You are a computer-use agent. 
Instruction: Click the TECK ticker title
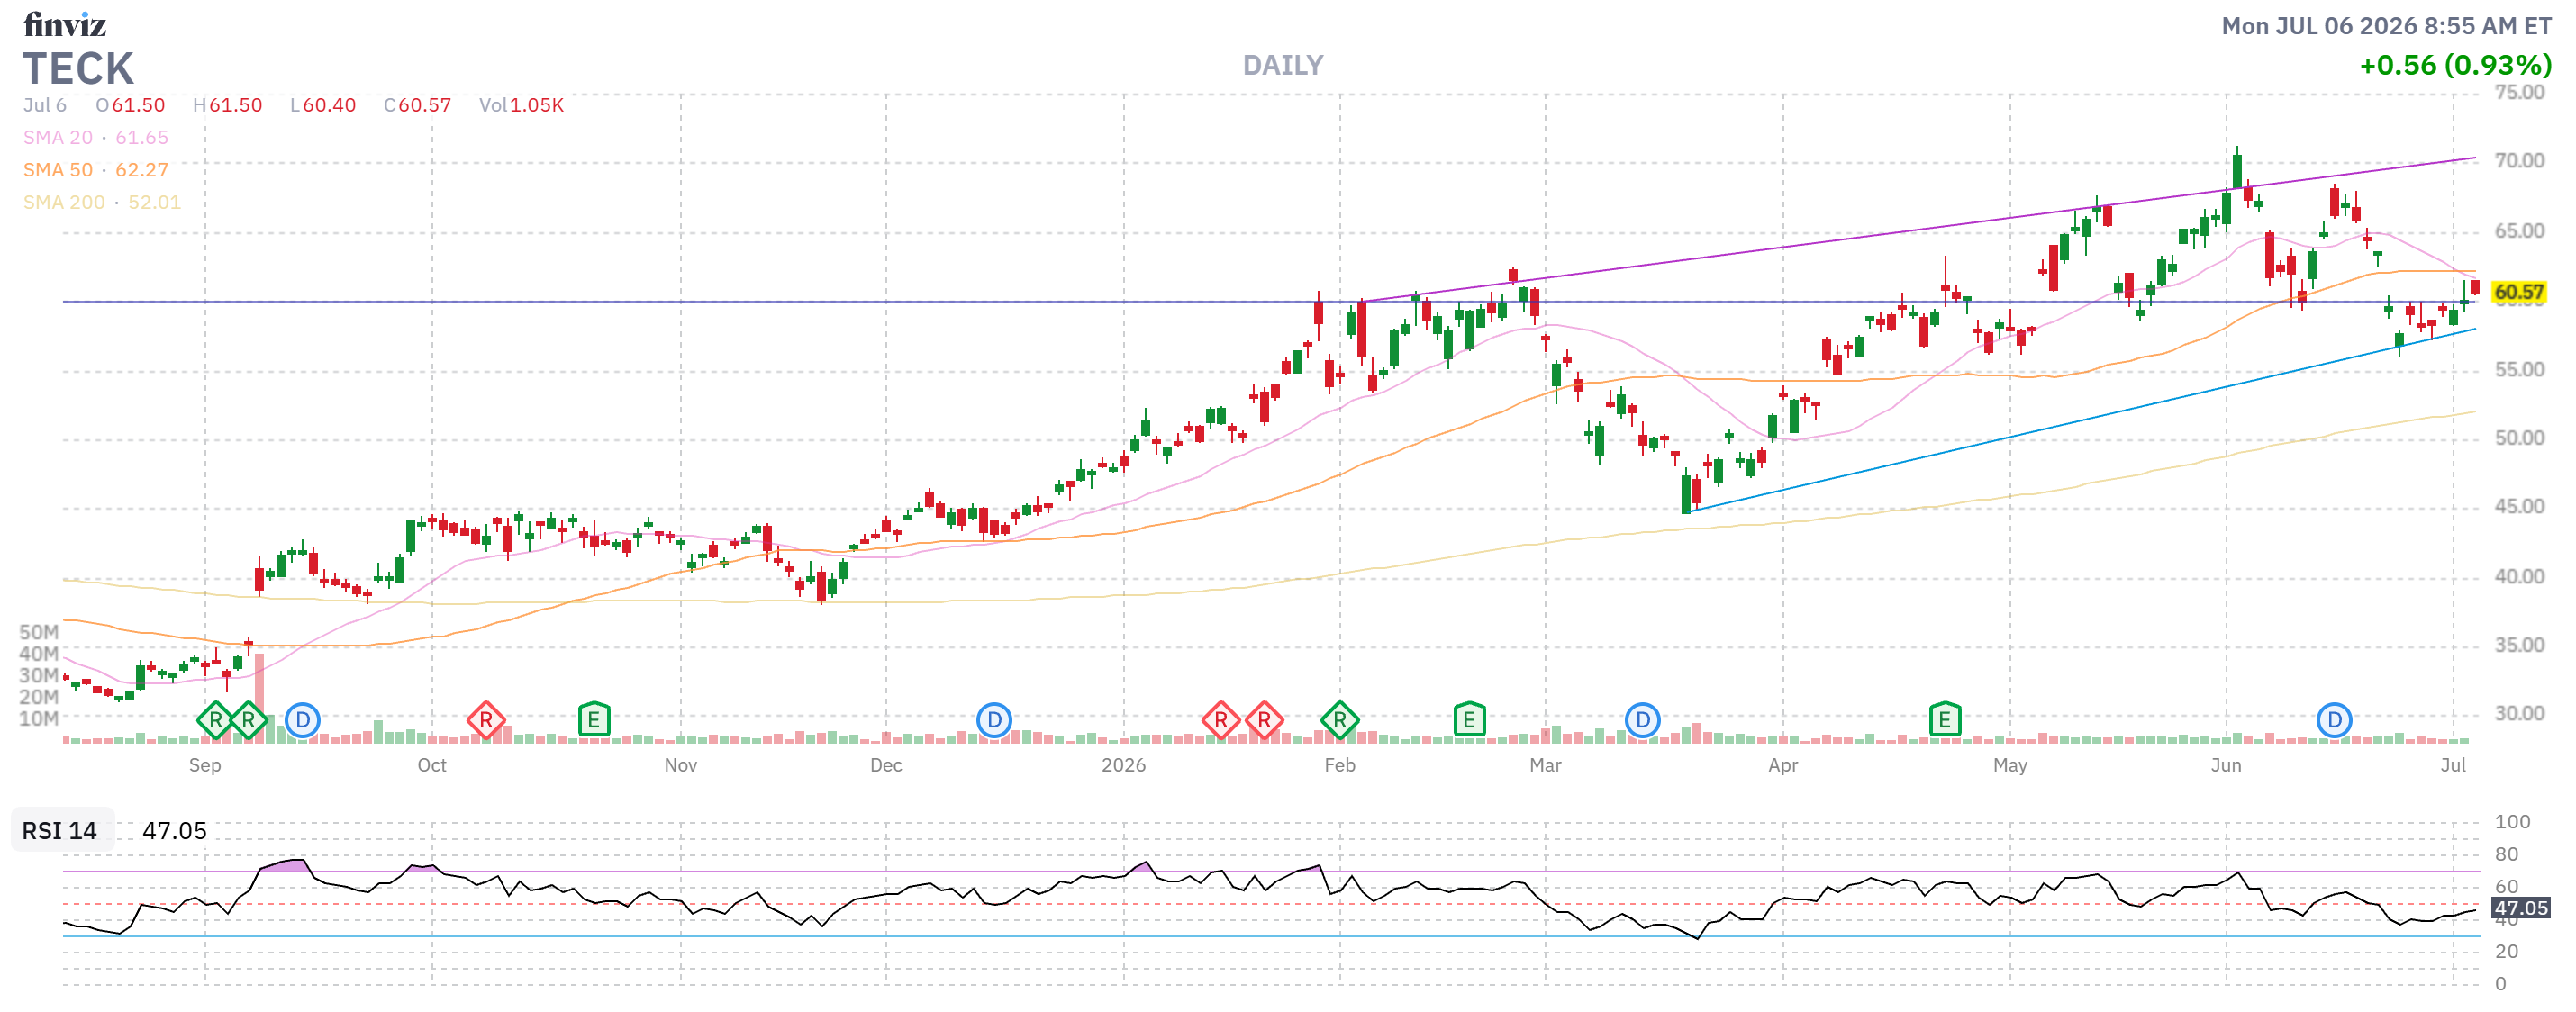78,69
